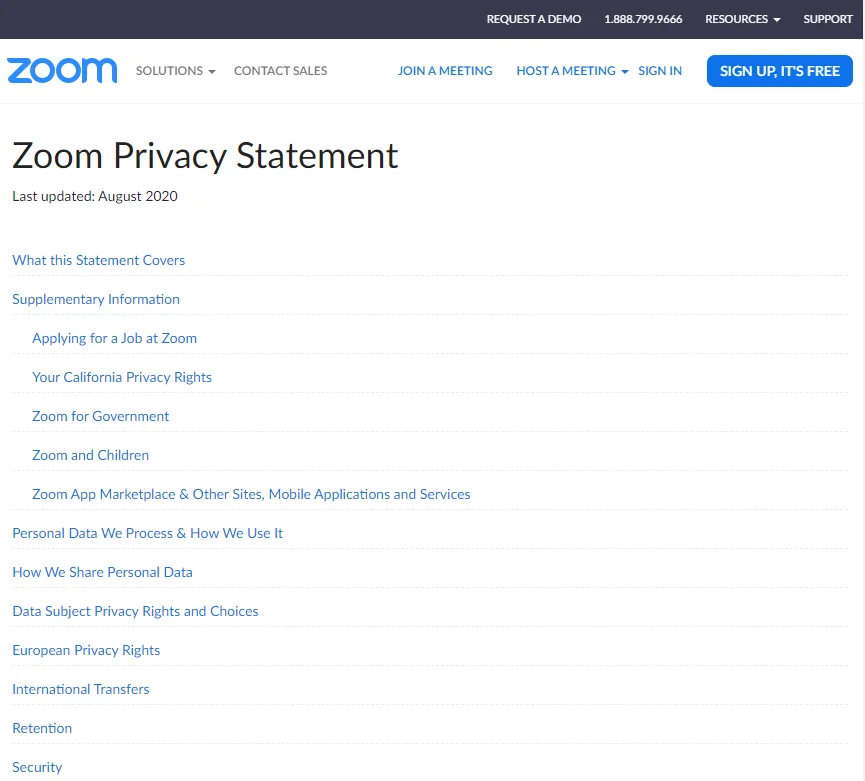Jump to Personal Data We Process section

(147, 533)
